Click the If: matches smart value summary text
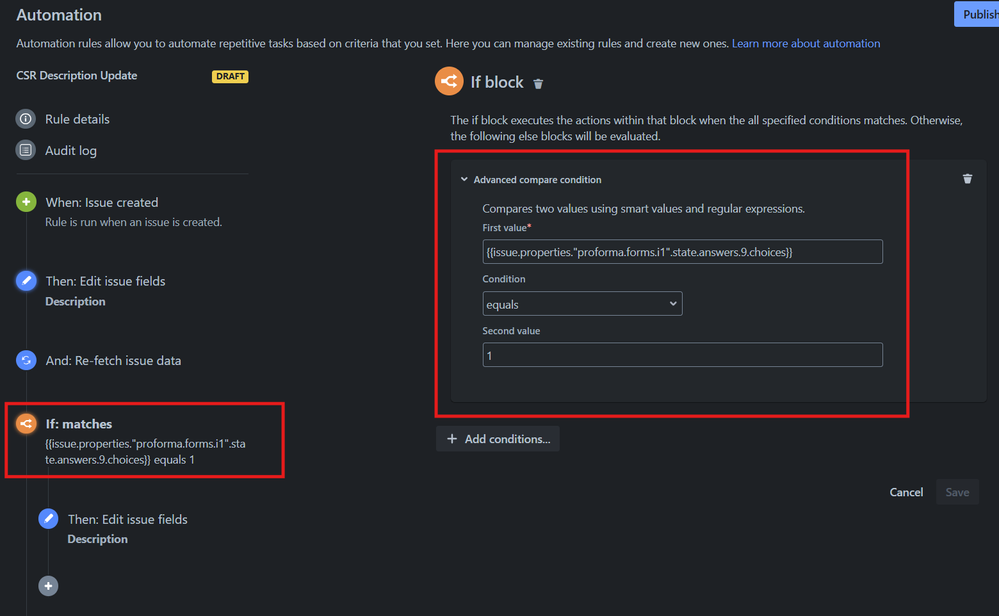Image resolution: width=999 pixels, height=616 pixels. [x=145, y=452]
